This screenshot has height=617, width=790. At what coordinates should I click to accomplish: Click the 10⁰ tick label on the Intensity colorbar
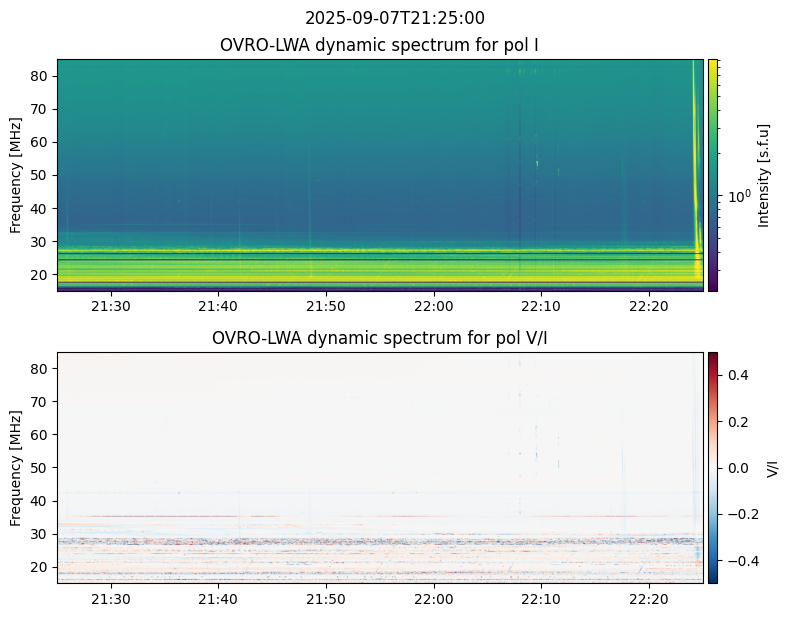[737, 197]
